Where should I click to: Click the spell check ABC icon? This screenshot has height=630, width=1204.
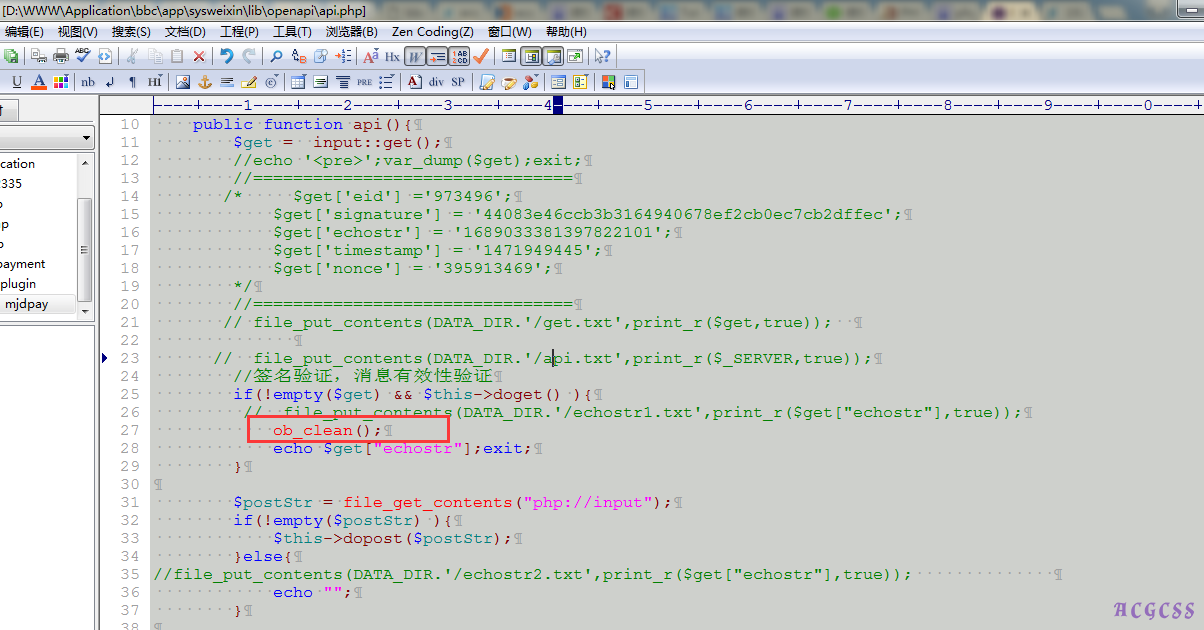pos(83,56)
